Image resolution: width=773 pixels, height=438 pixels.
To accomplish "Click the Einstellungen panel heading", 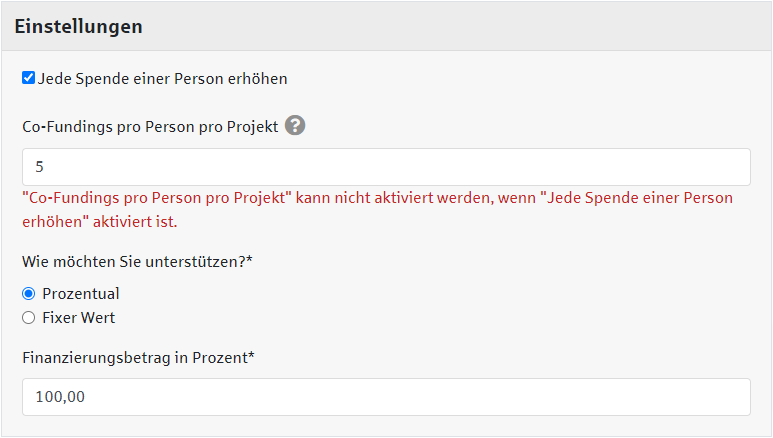I will click(x=78, y=27).
